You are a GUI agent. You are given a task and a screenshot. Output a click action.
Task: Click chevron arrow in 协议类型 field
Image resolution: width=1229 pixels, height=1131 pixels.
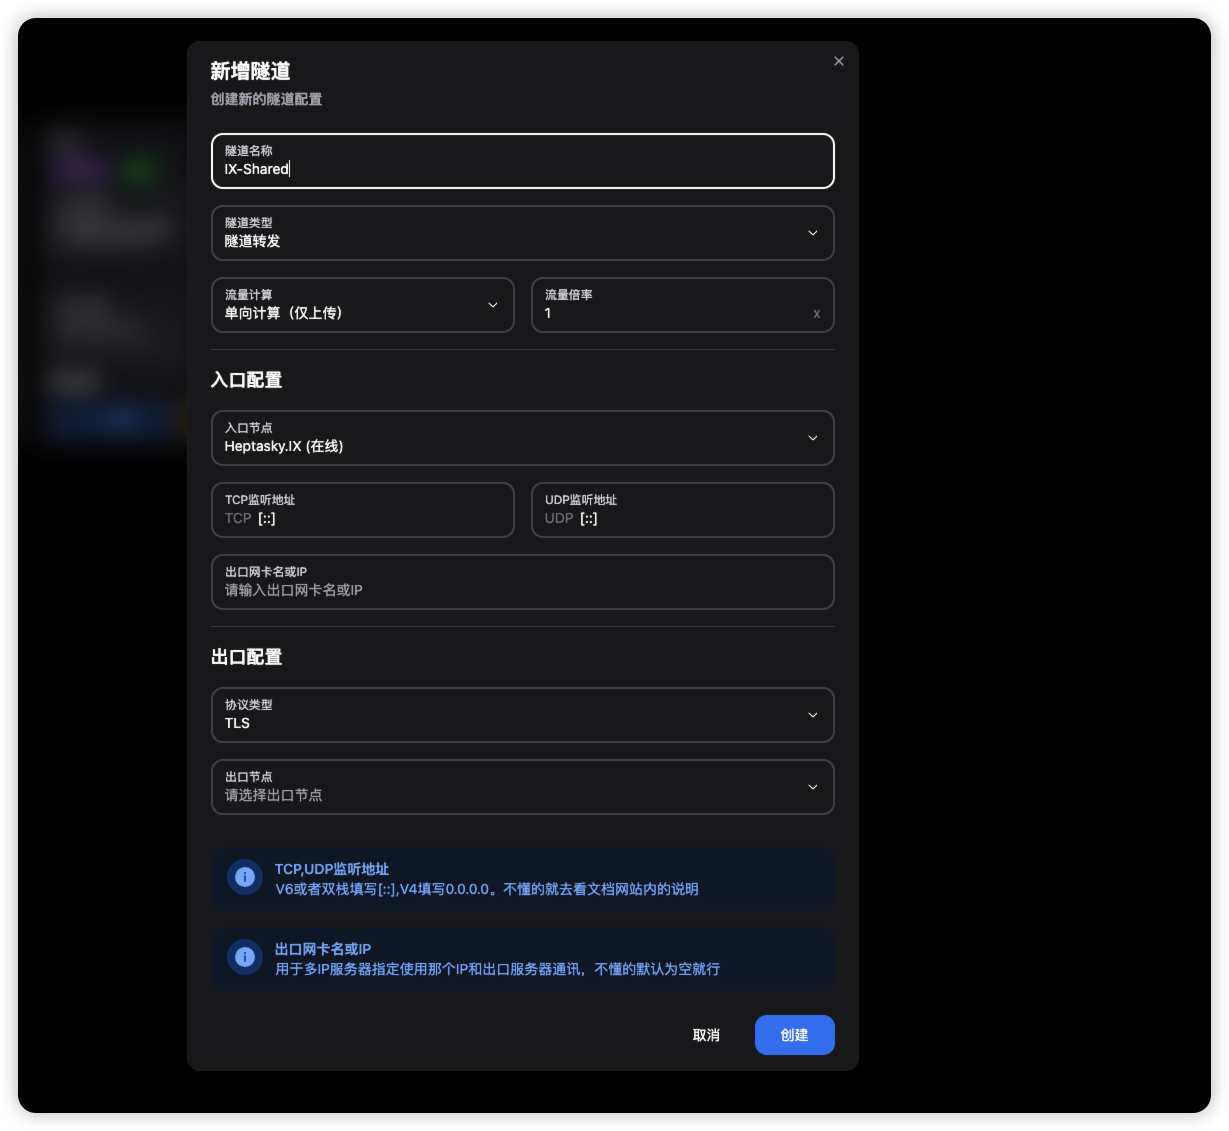812,715
